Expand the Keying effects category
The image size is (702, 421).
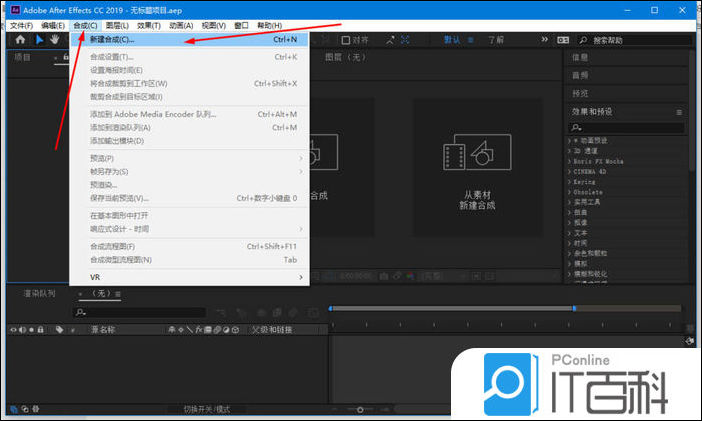point(569,182)
